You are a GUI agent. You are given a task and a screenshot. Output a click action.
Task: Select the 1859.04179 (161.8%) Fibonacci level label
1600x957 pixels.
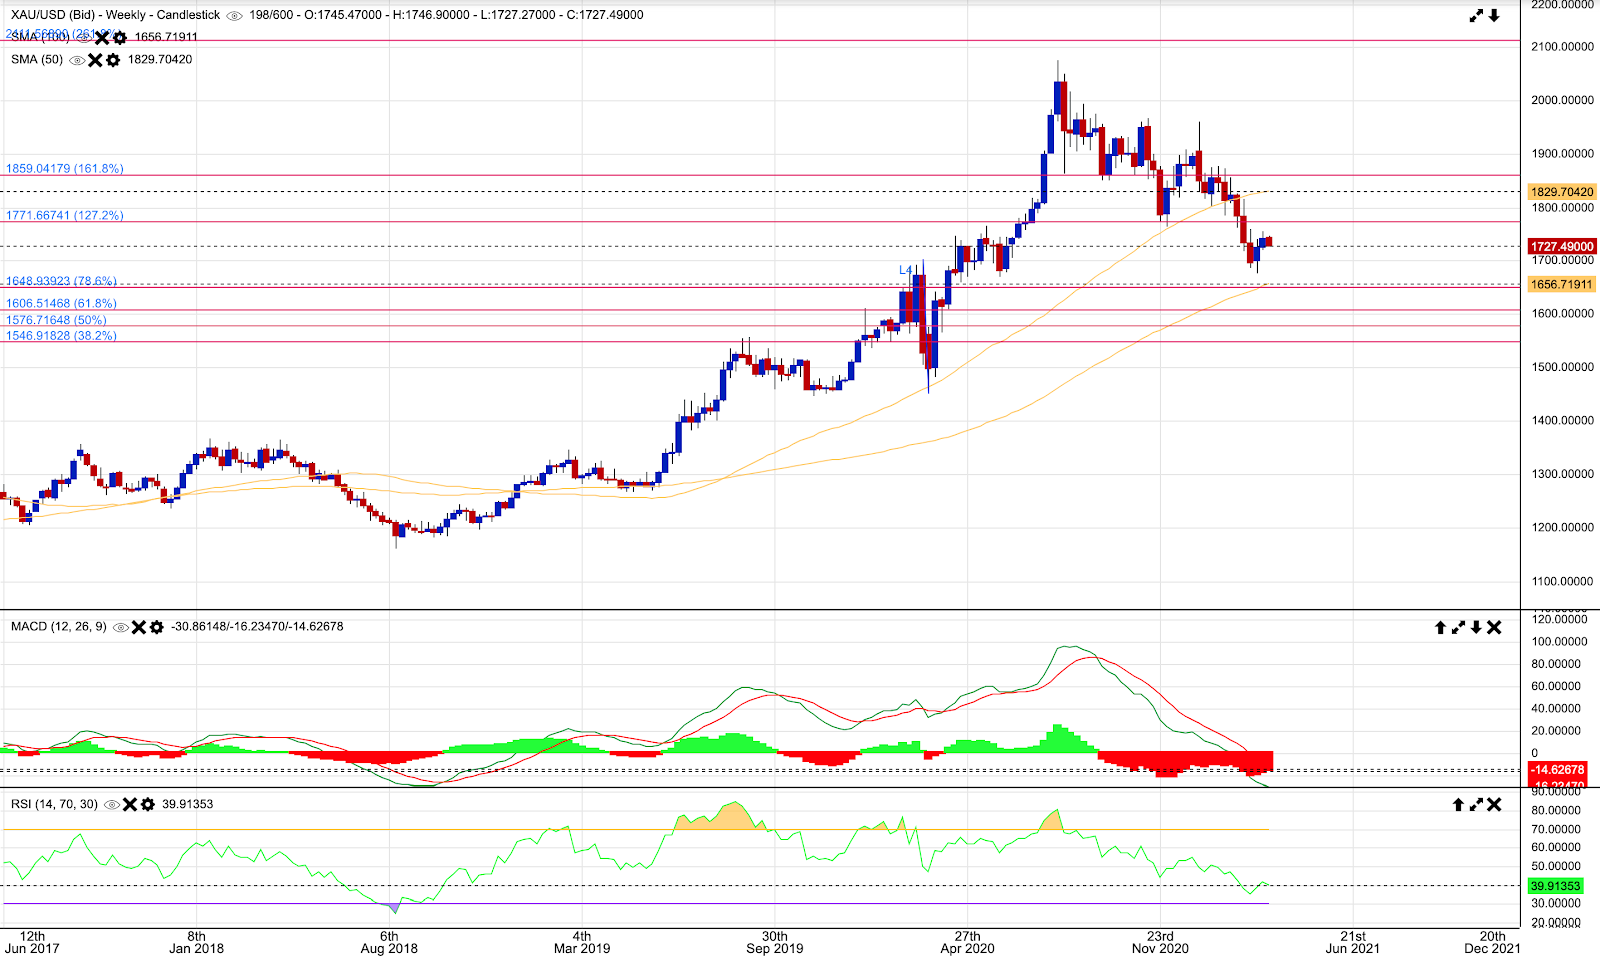65,169
